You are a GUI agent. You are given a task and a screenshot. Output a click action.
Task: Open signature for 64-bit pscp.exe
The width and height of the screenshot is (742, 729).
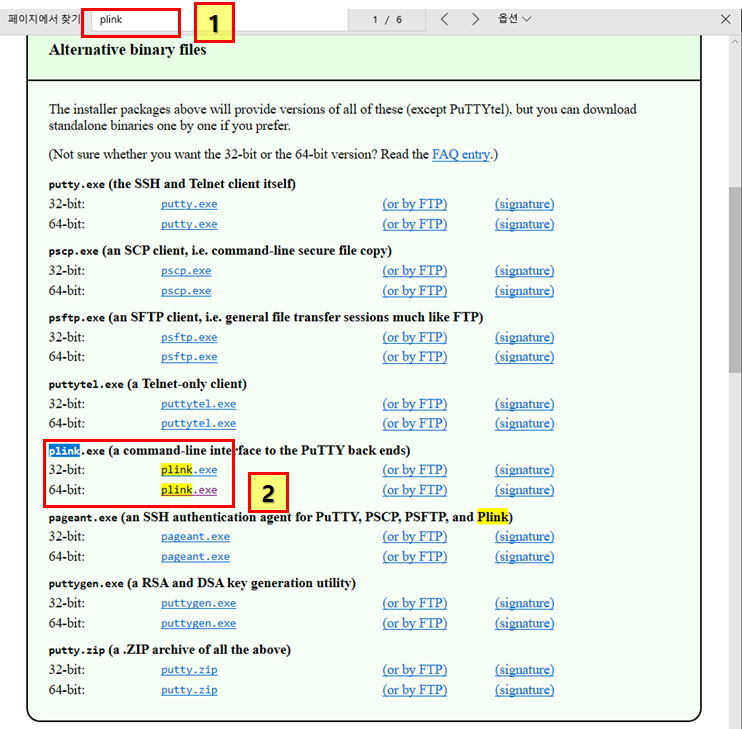click(524, 290)
